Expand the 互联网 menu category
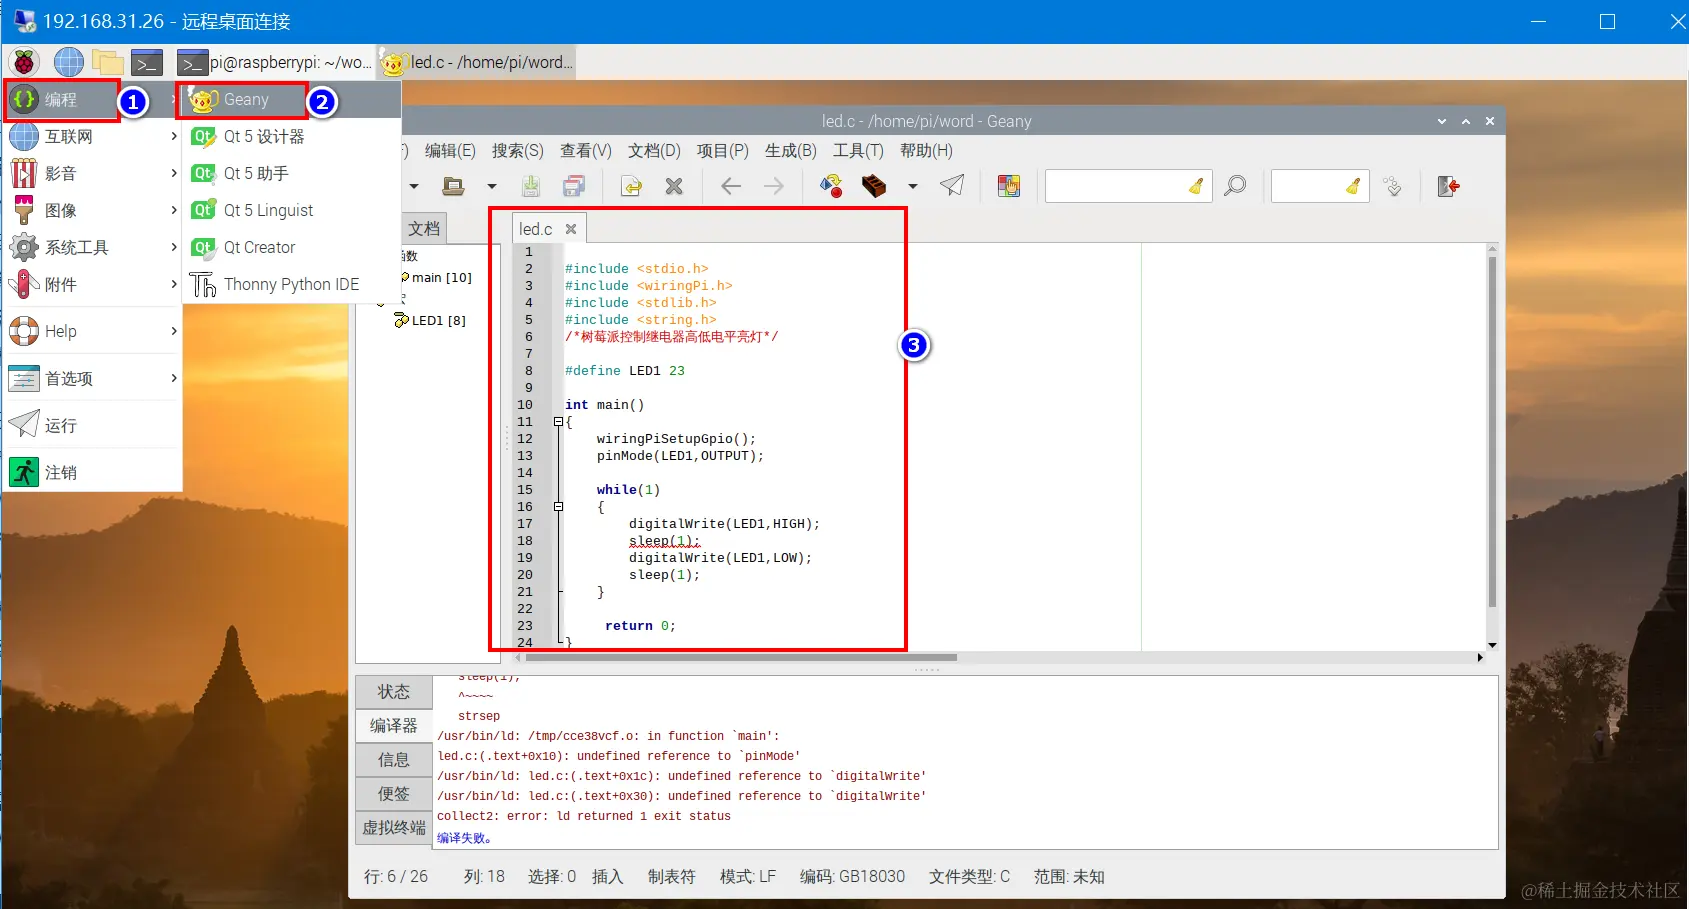The width and height of the screenshot is (1689, 909). pos(93,137)
